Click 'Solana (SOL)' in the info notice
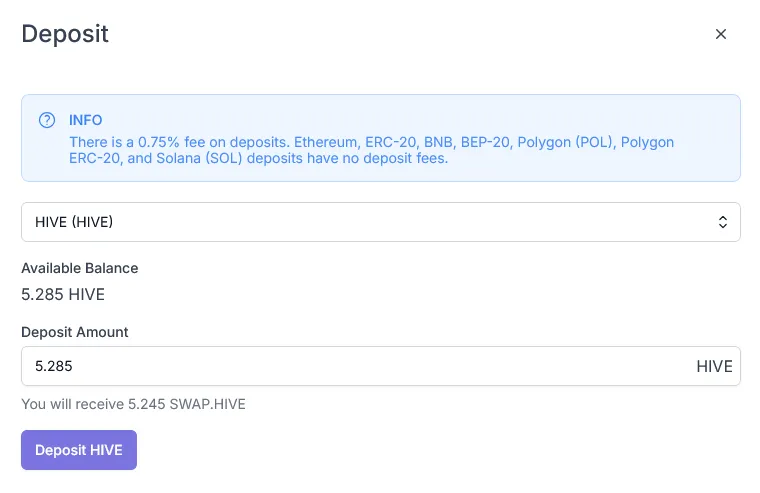Screen dimensions: 760x493 [x=199, y=159]
